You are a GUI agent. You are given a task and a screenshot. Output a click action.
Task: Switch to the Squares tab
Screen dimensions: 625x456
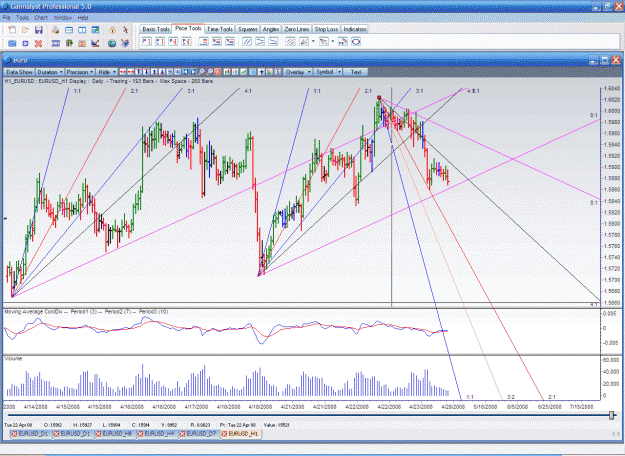[248, 29]
